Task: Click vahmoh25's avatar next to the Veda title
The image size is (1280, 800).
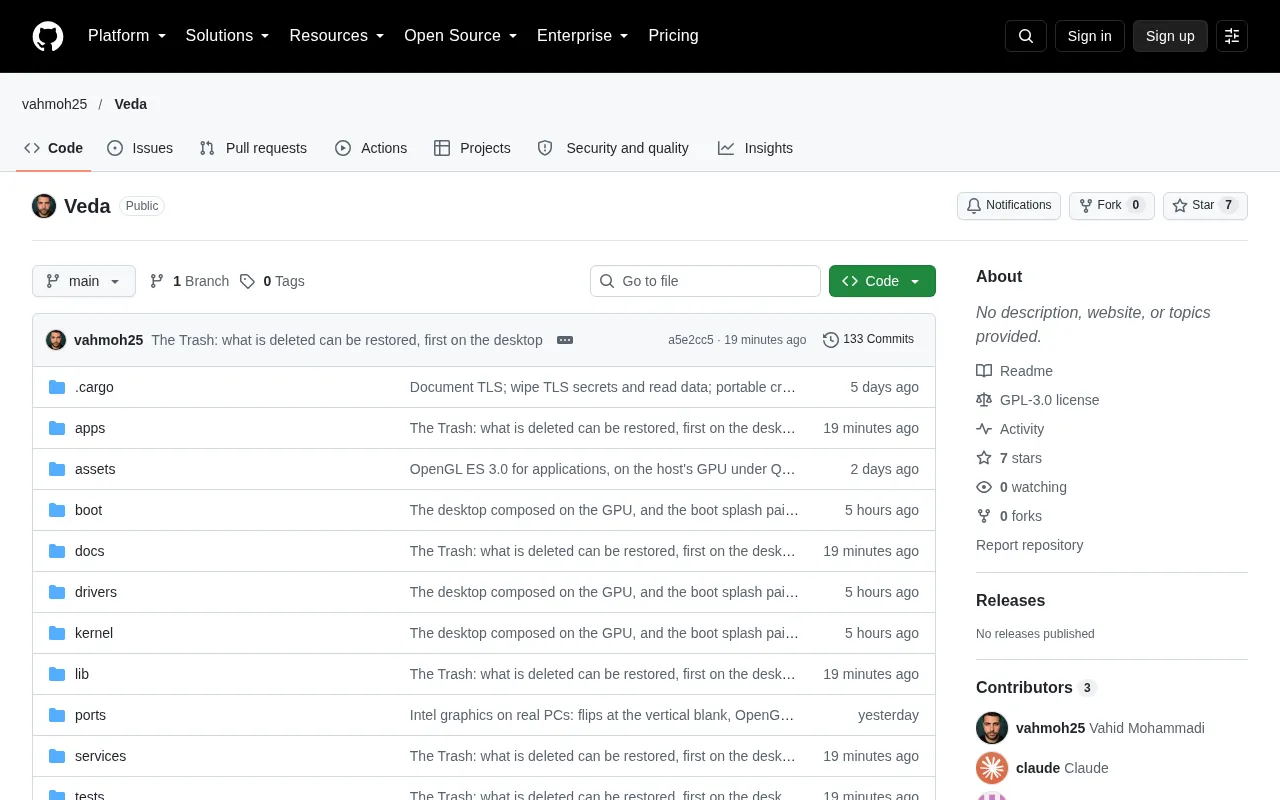Action: click(x=44, y=206)
